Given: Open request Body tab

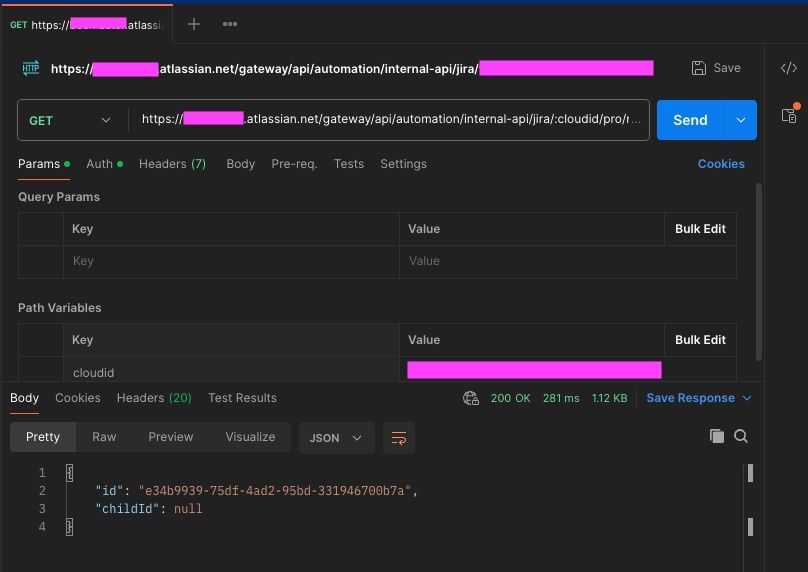Looking at the screenshot, I should (x=241, y=164).
